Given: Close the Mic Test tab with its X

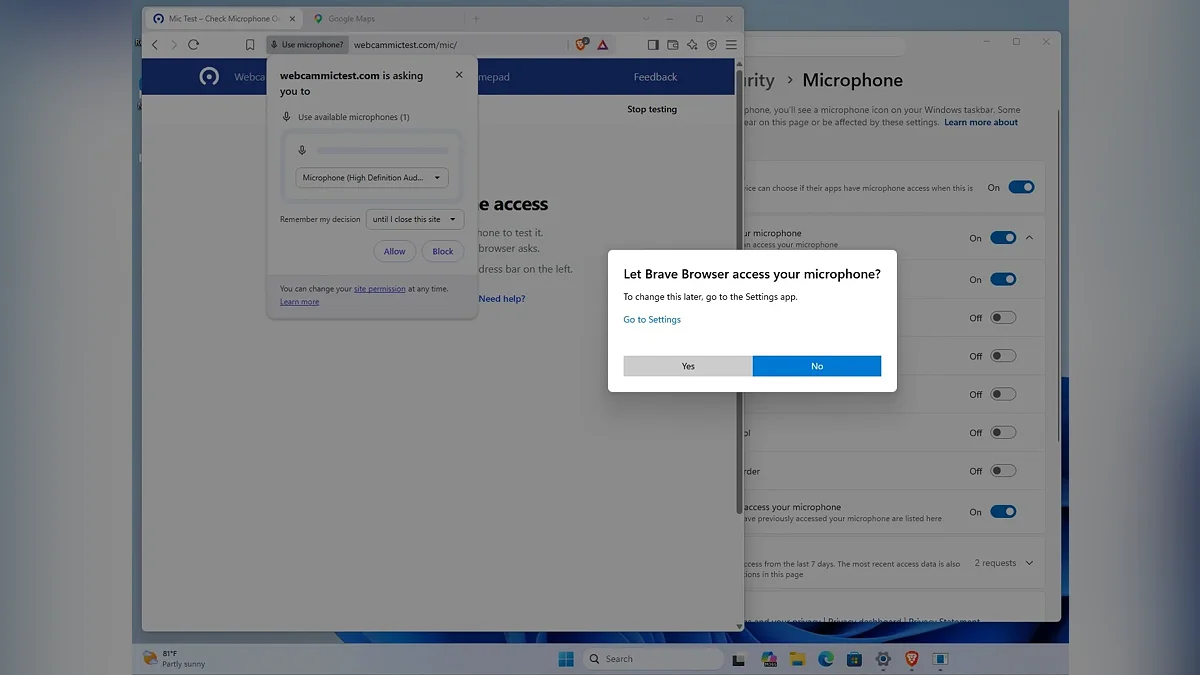Looking at the screenshot, I should click(x=292, y=19).
